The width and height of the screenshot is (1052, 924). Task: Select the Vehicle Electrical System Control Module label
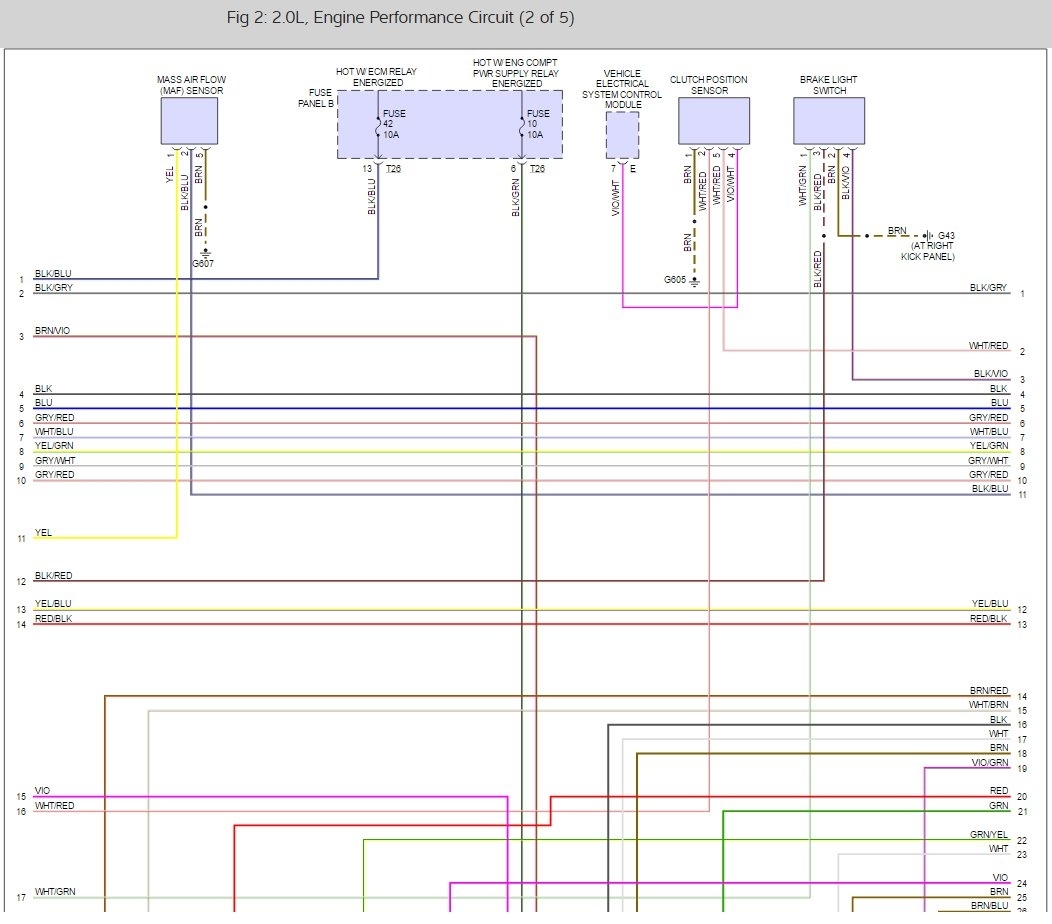[622, 89]
